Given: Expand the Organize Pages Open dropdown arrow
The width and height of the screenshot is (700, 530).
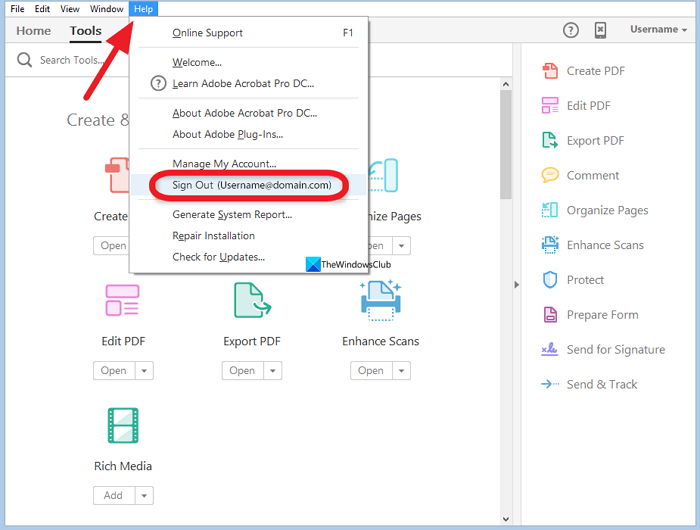Looking at the screenshot, I should [401, 246].
